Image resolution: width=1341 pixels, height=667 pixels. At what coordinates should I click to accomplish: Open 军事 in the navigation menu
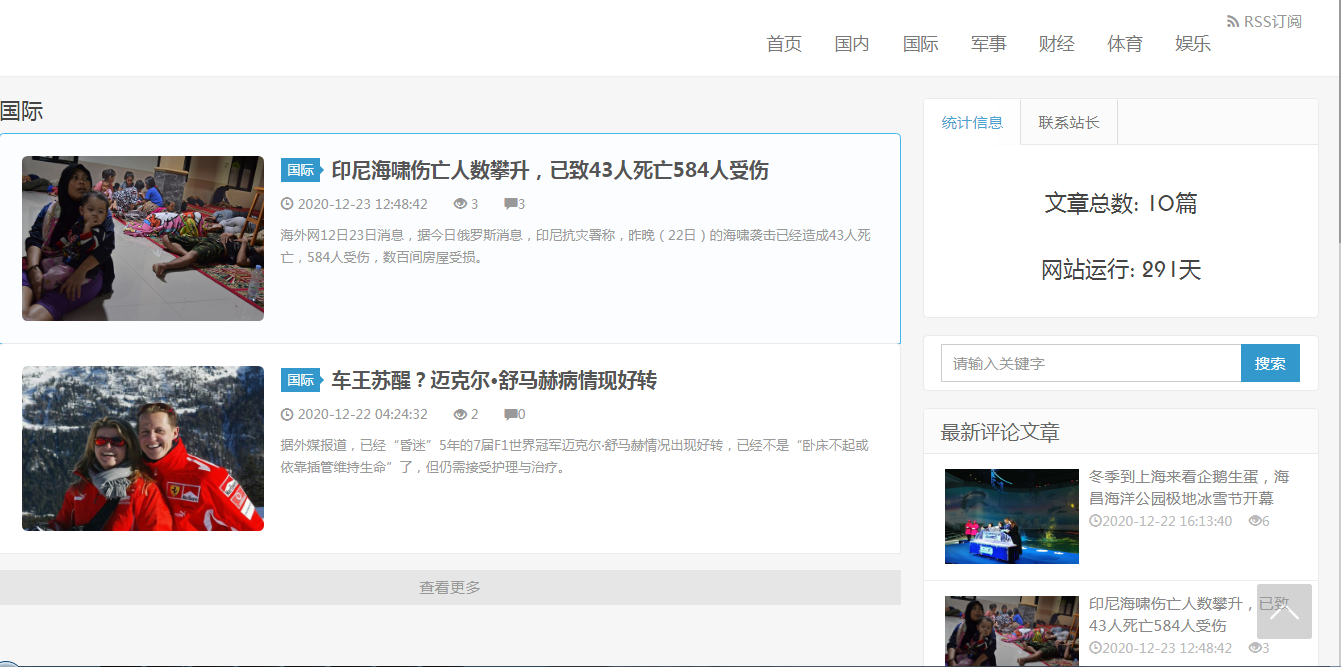988,44
